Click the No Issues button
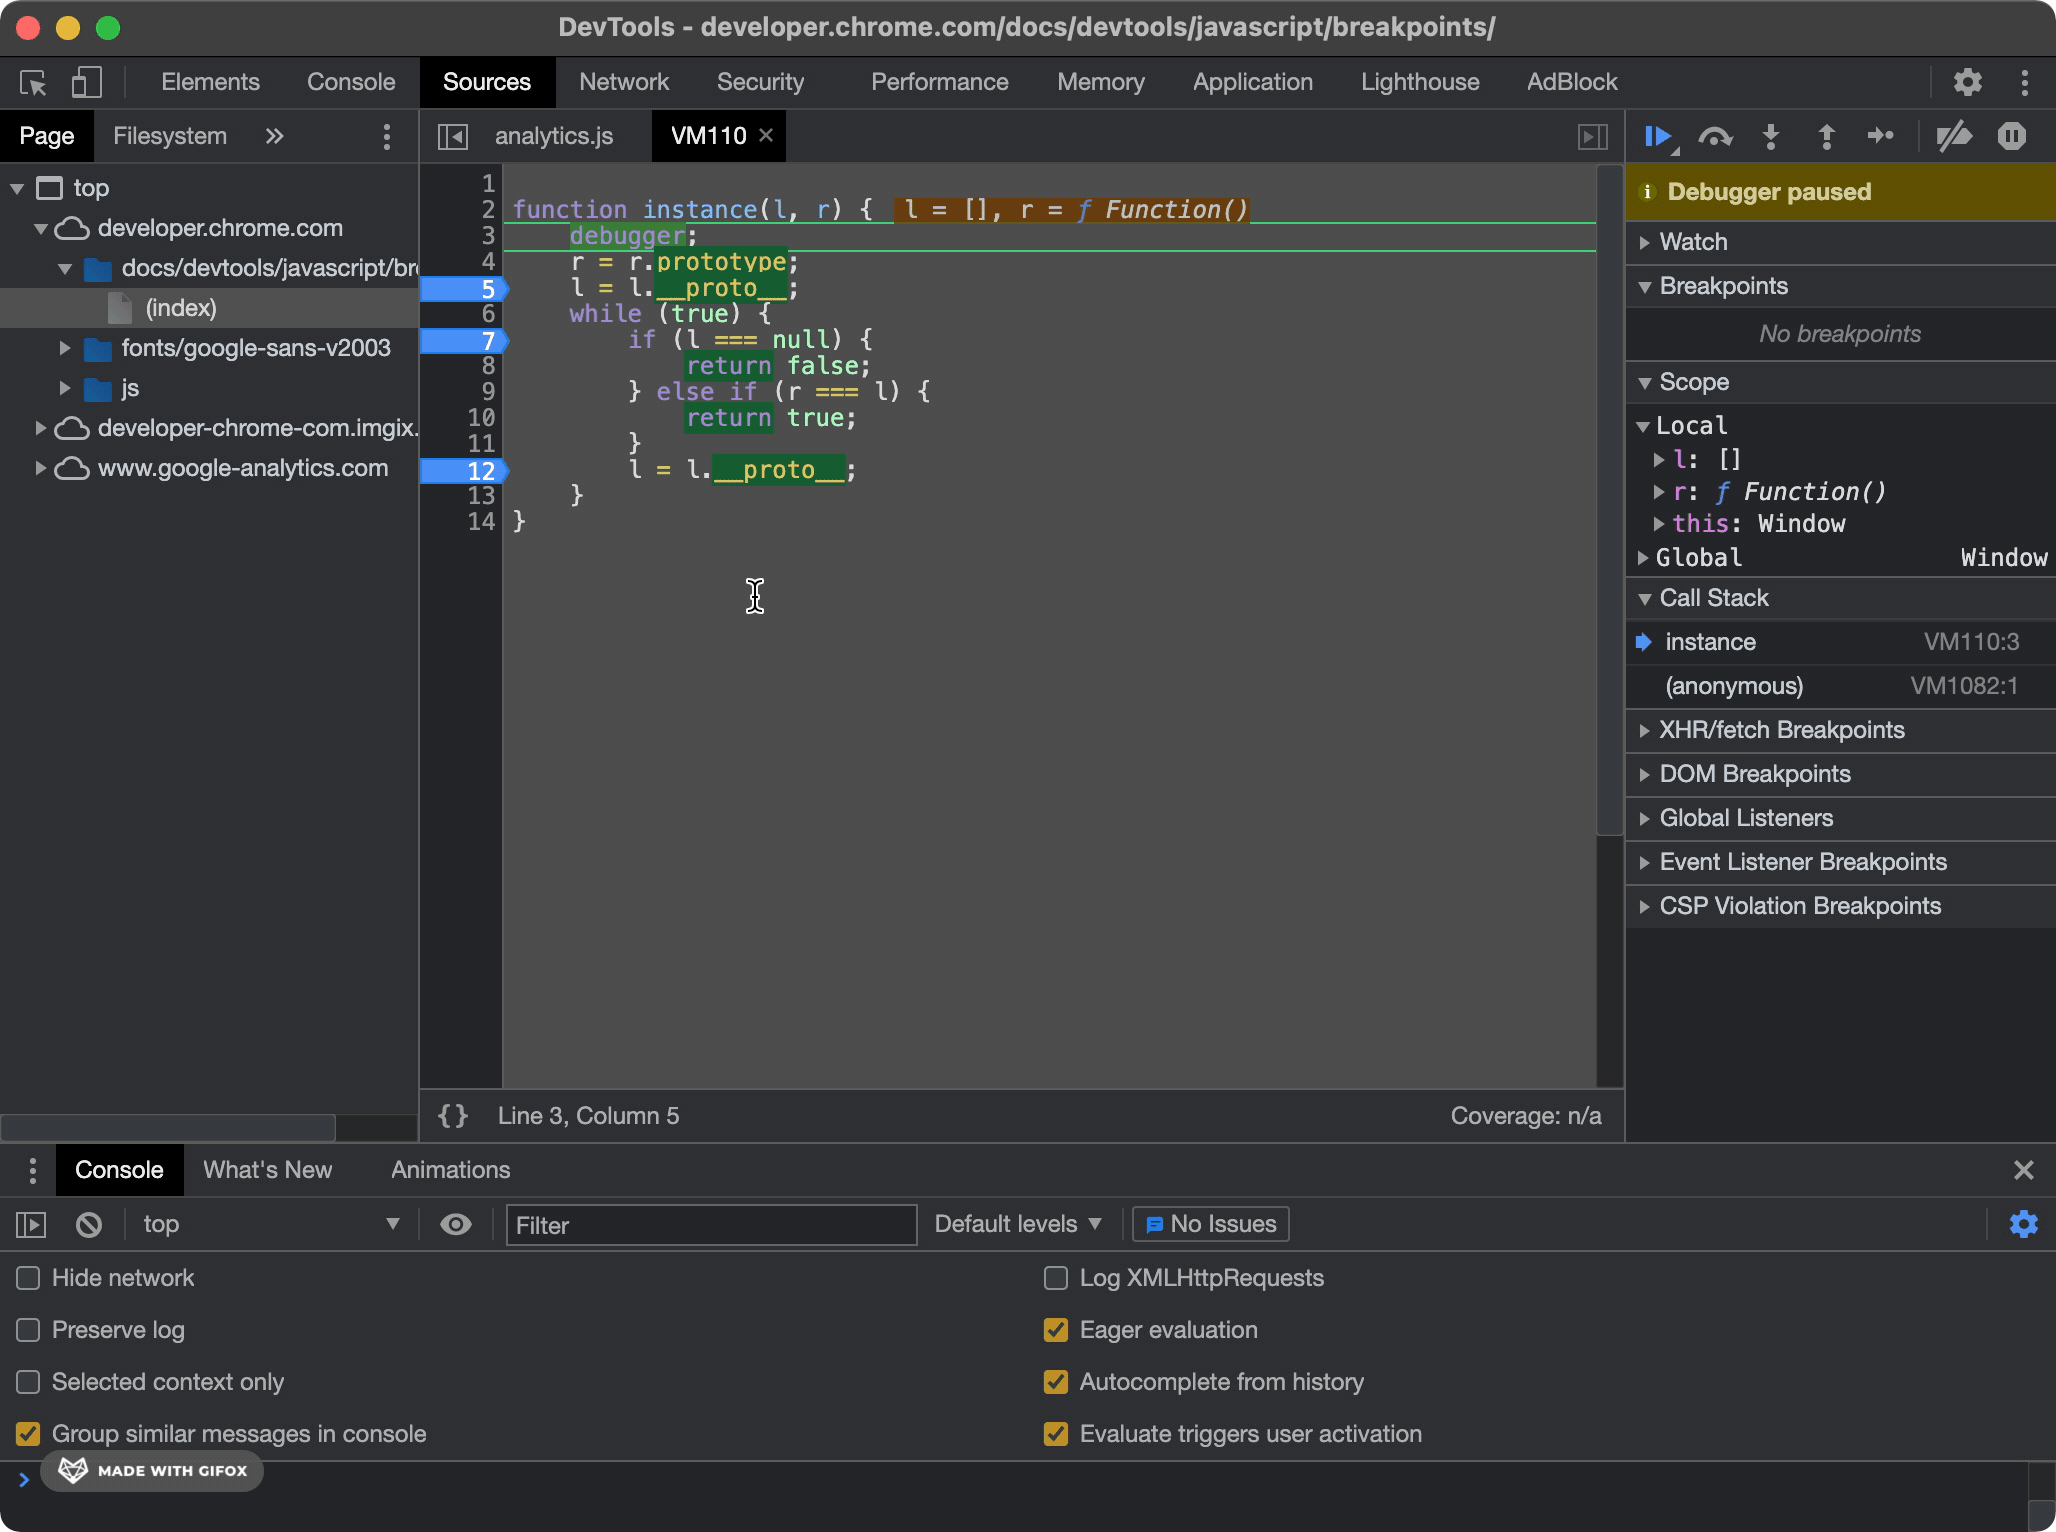This screenshot has width=2056, height=1532. click(x=1210, y=1224)
